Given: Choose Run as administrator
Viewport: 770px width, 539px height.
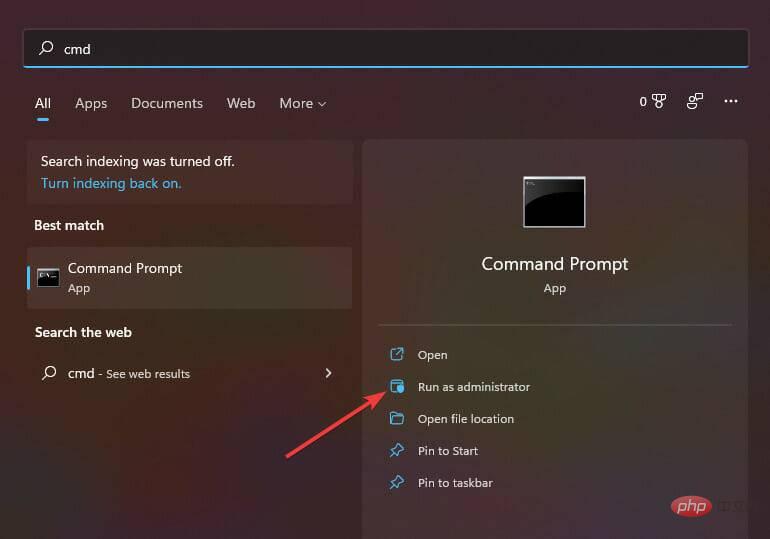Looking at the screenshot, I should point(474,387).
